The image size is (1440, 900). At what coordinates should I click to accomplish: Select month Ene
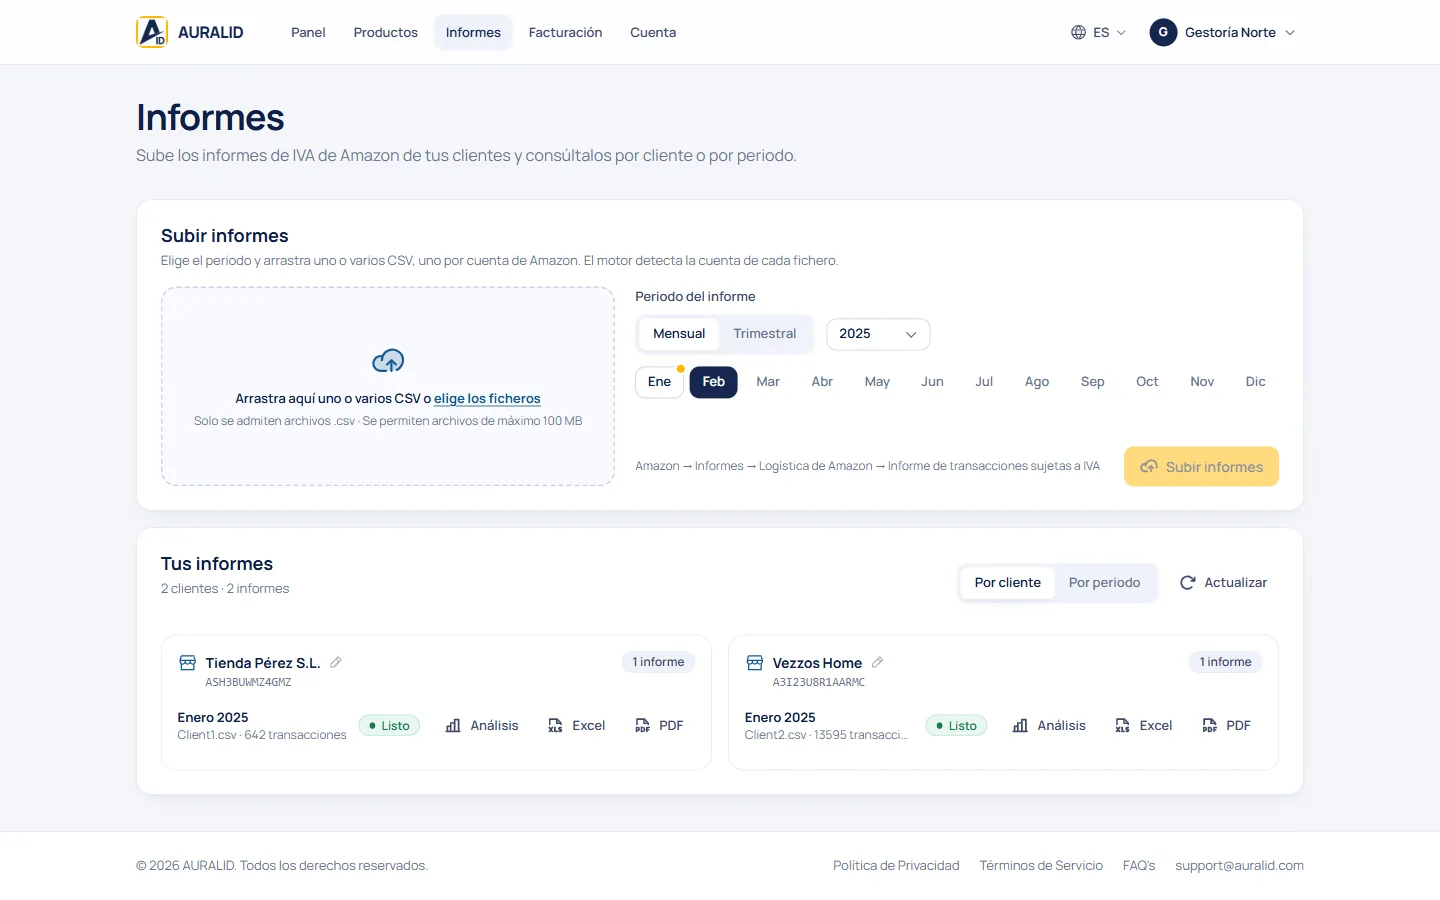point(659,382)
